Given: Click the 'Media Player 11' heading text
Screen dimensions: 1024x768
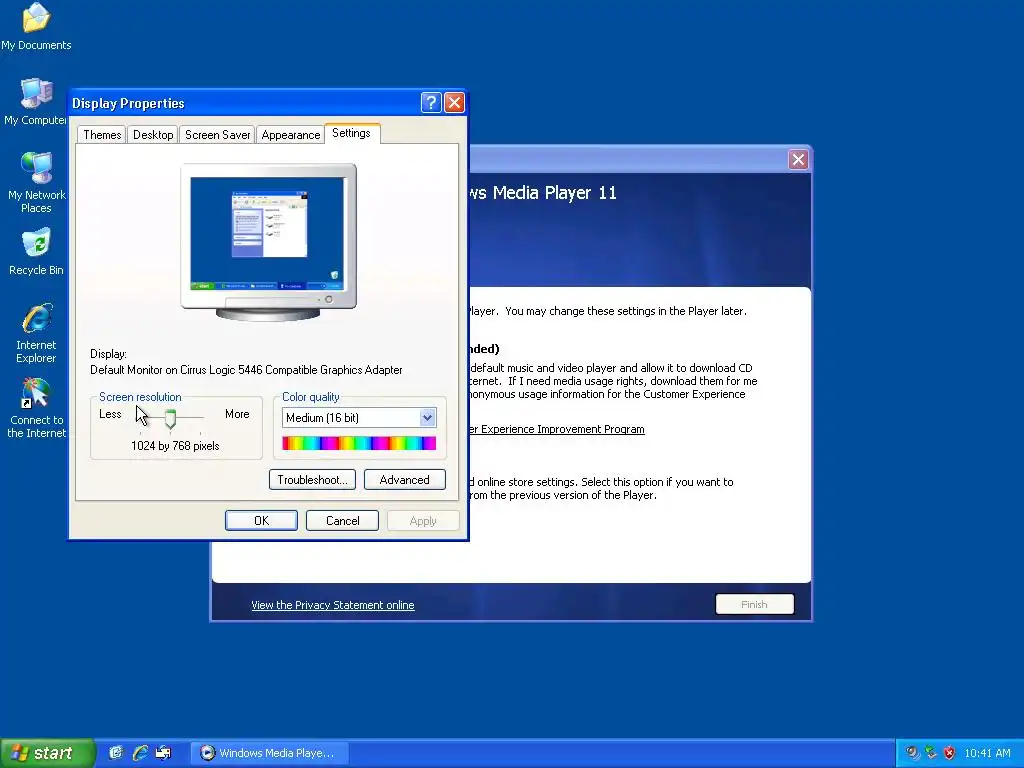Looking at the screenshot, I should (554, 193).
